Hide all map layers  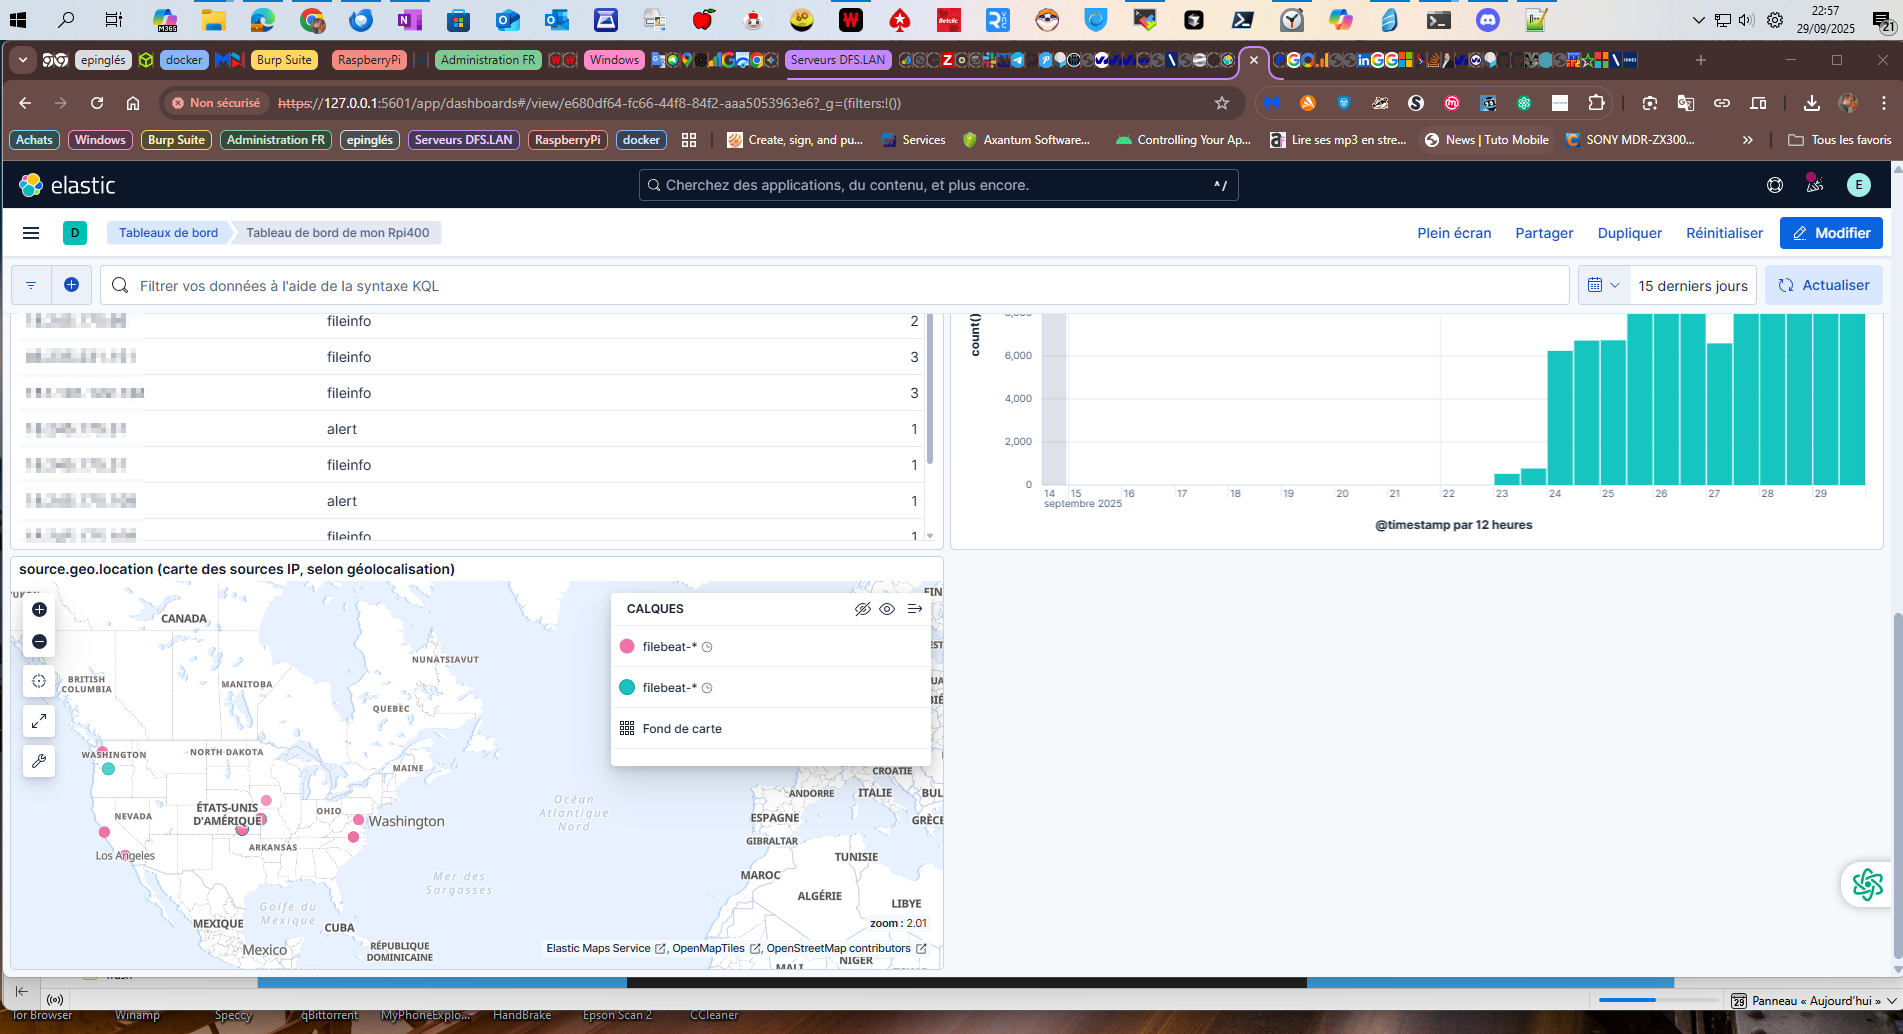pyautogui.click(x=862, y=609)
